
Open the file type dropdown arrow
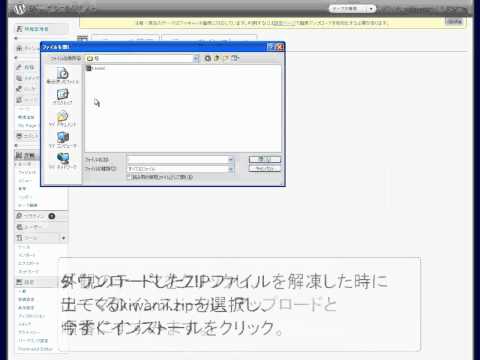coord(230,169)
